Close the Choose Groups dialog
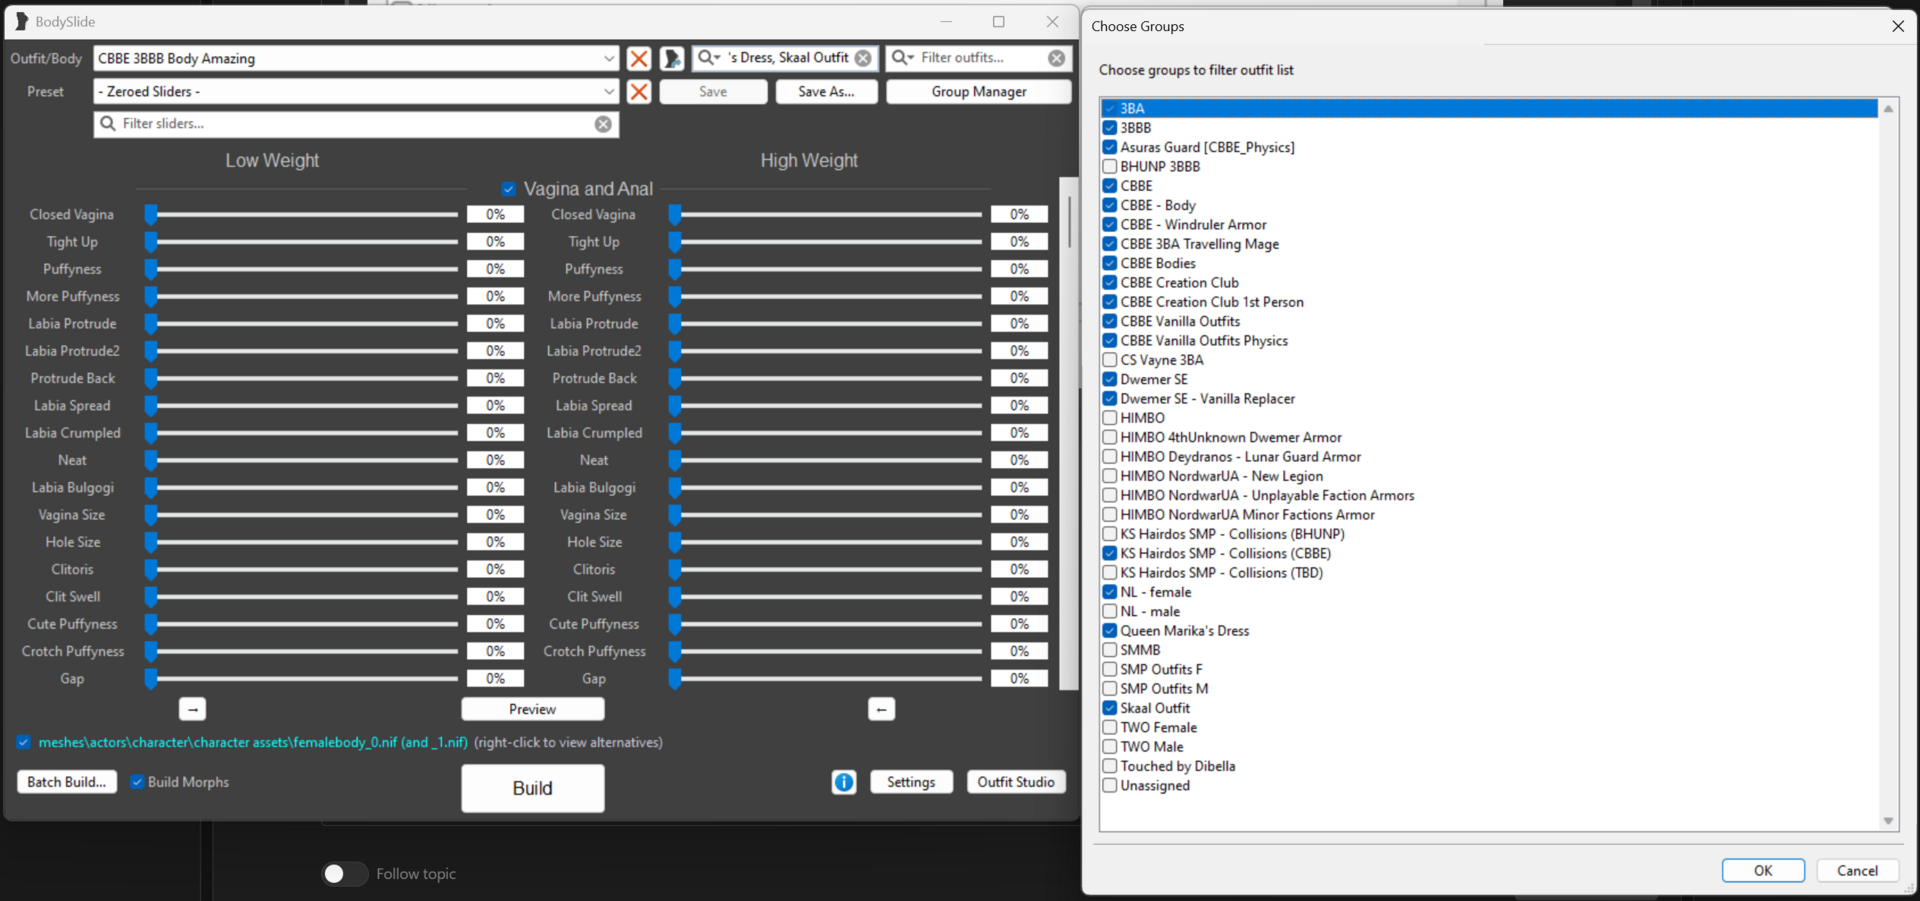 (x=1898, y=26)
